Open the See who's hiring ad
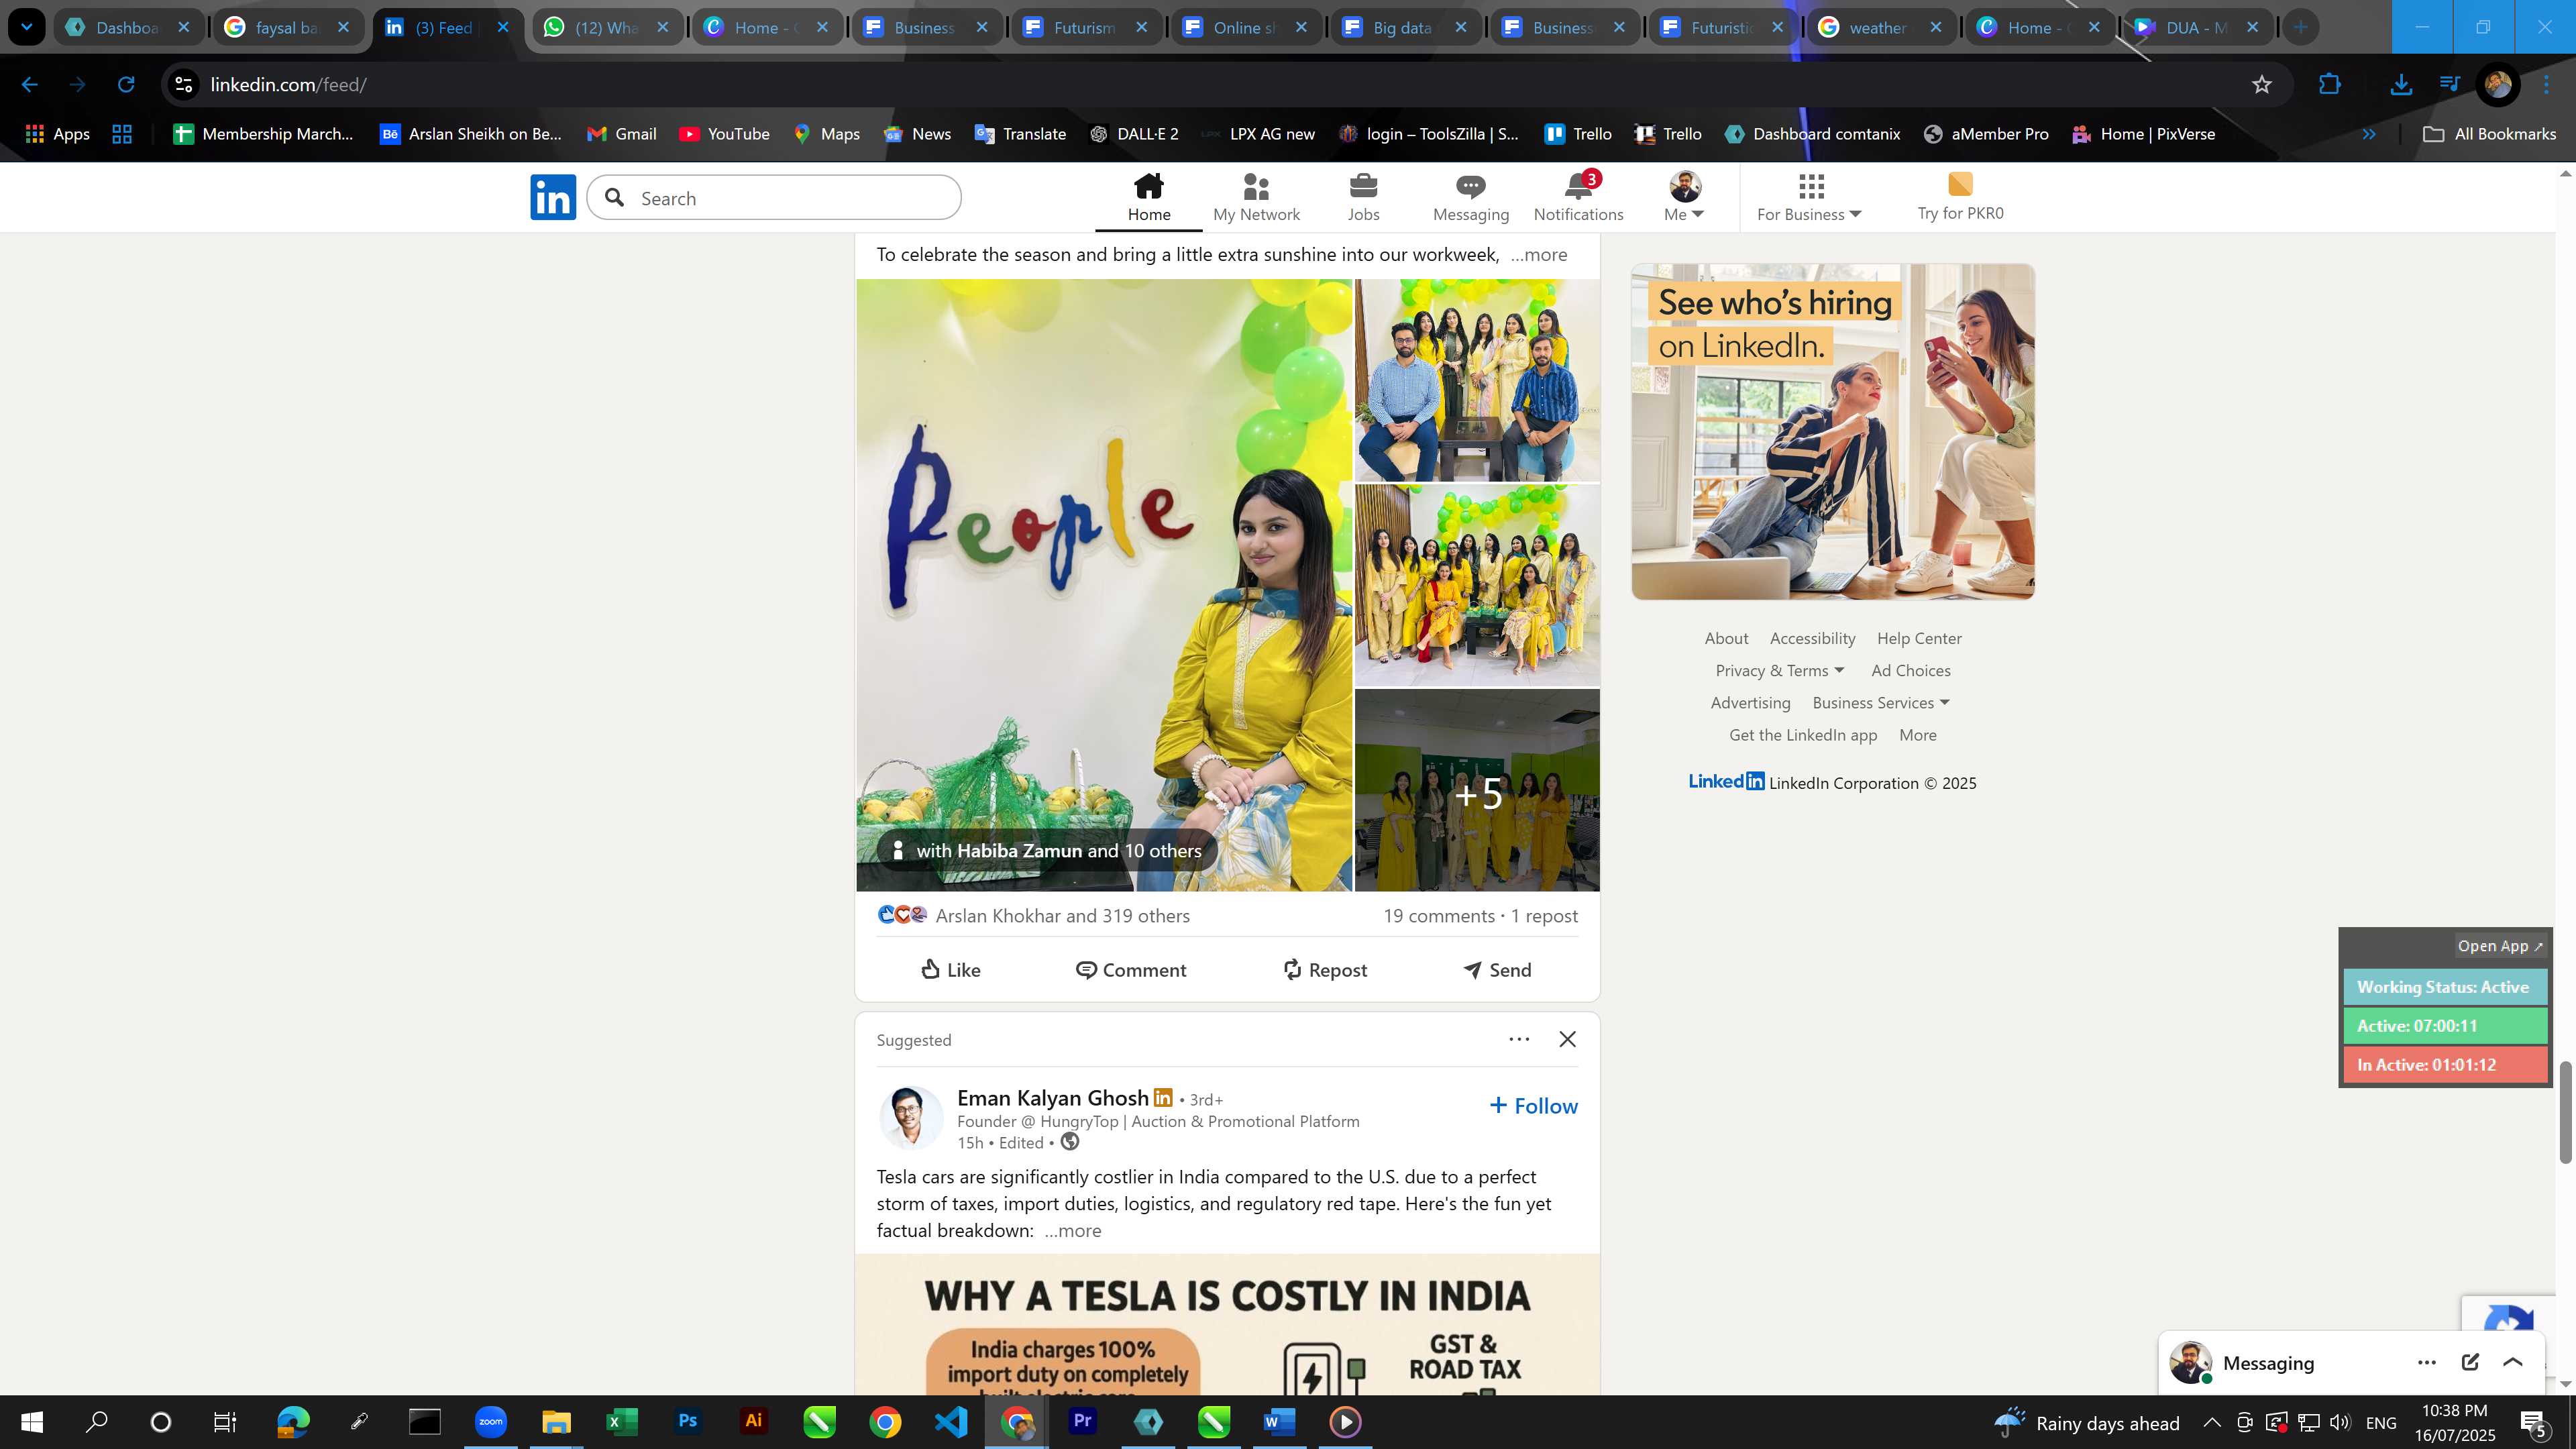 coord(1832,431)
